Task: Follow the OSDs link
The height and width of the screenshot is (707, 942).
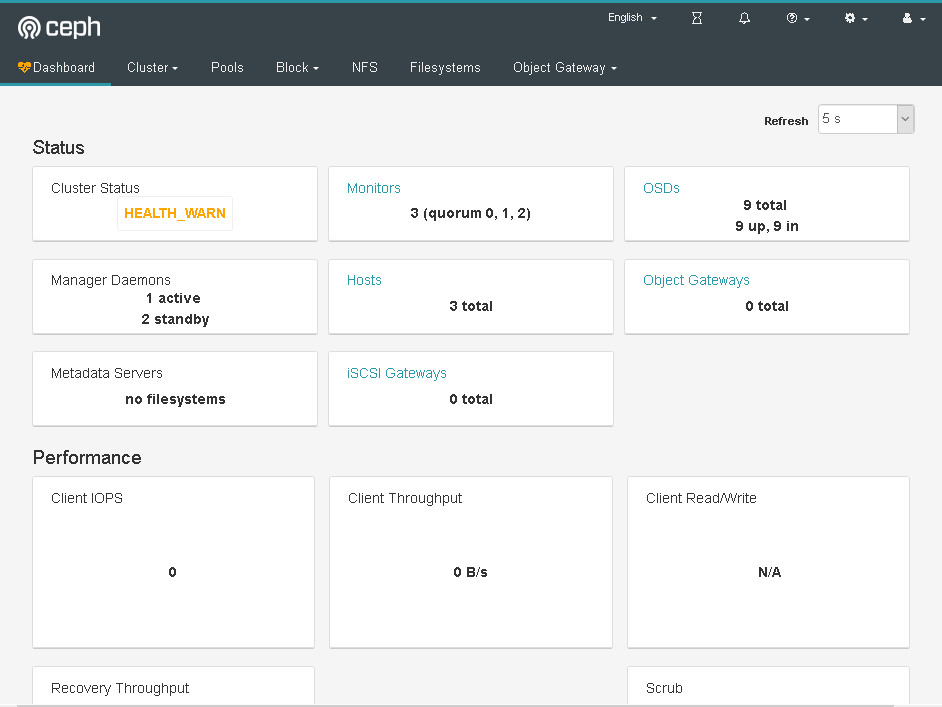Action: (661, 188)
